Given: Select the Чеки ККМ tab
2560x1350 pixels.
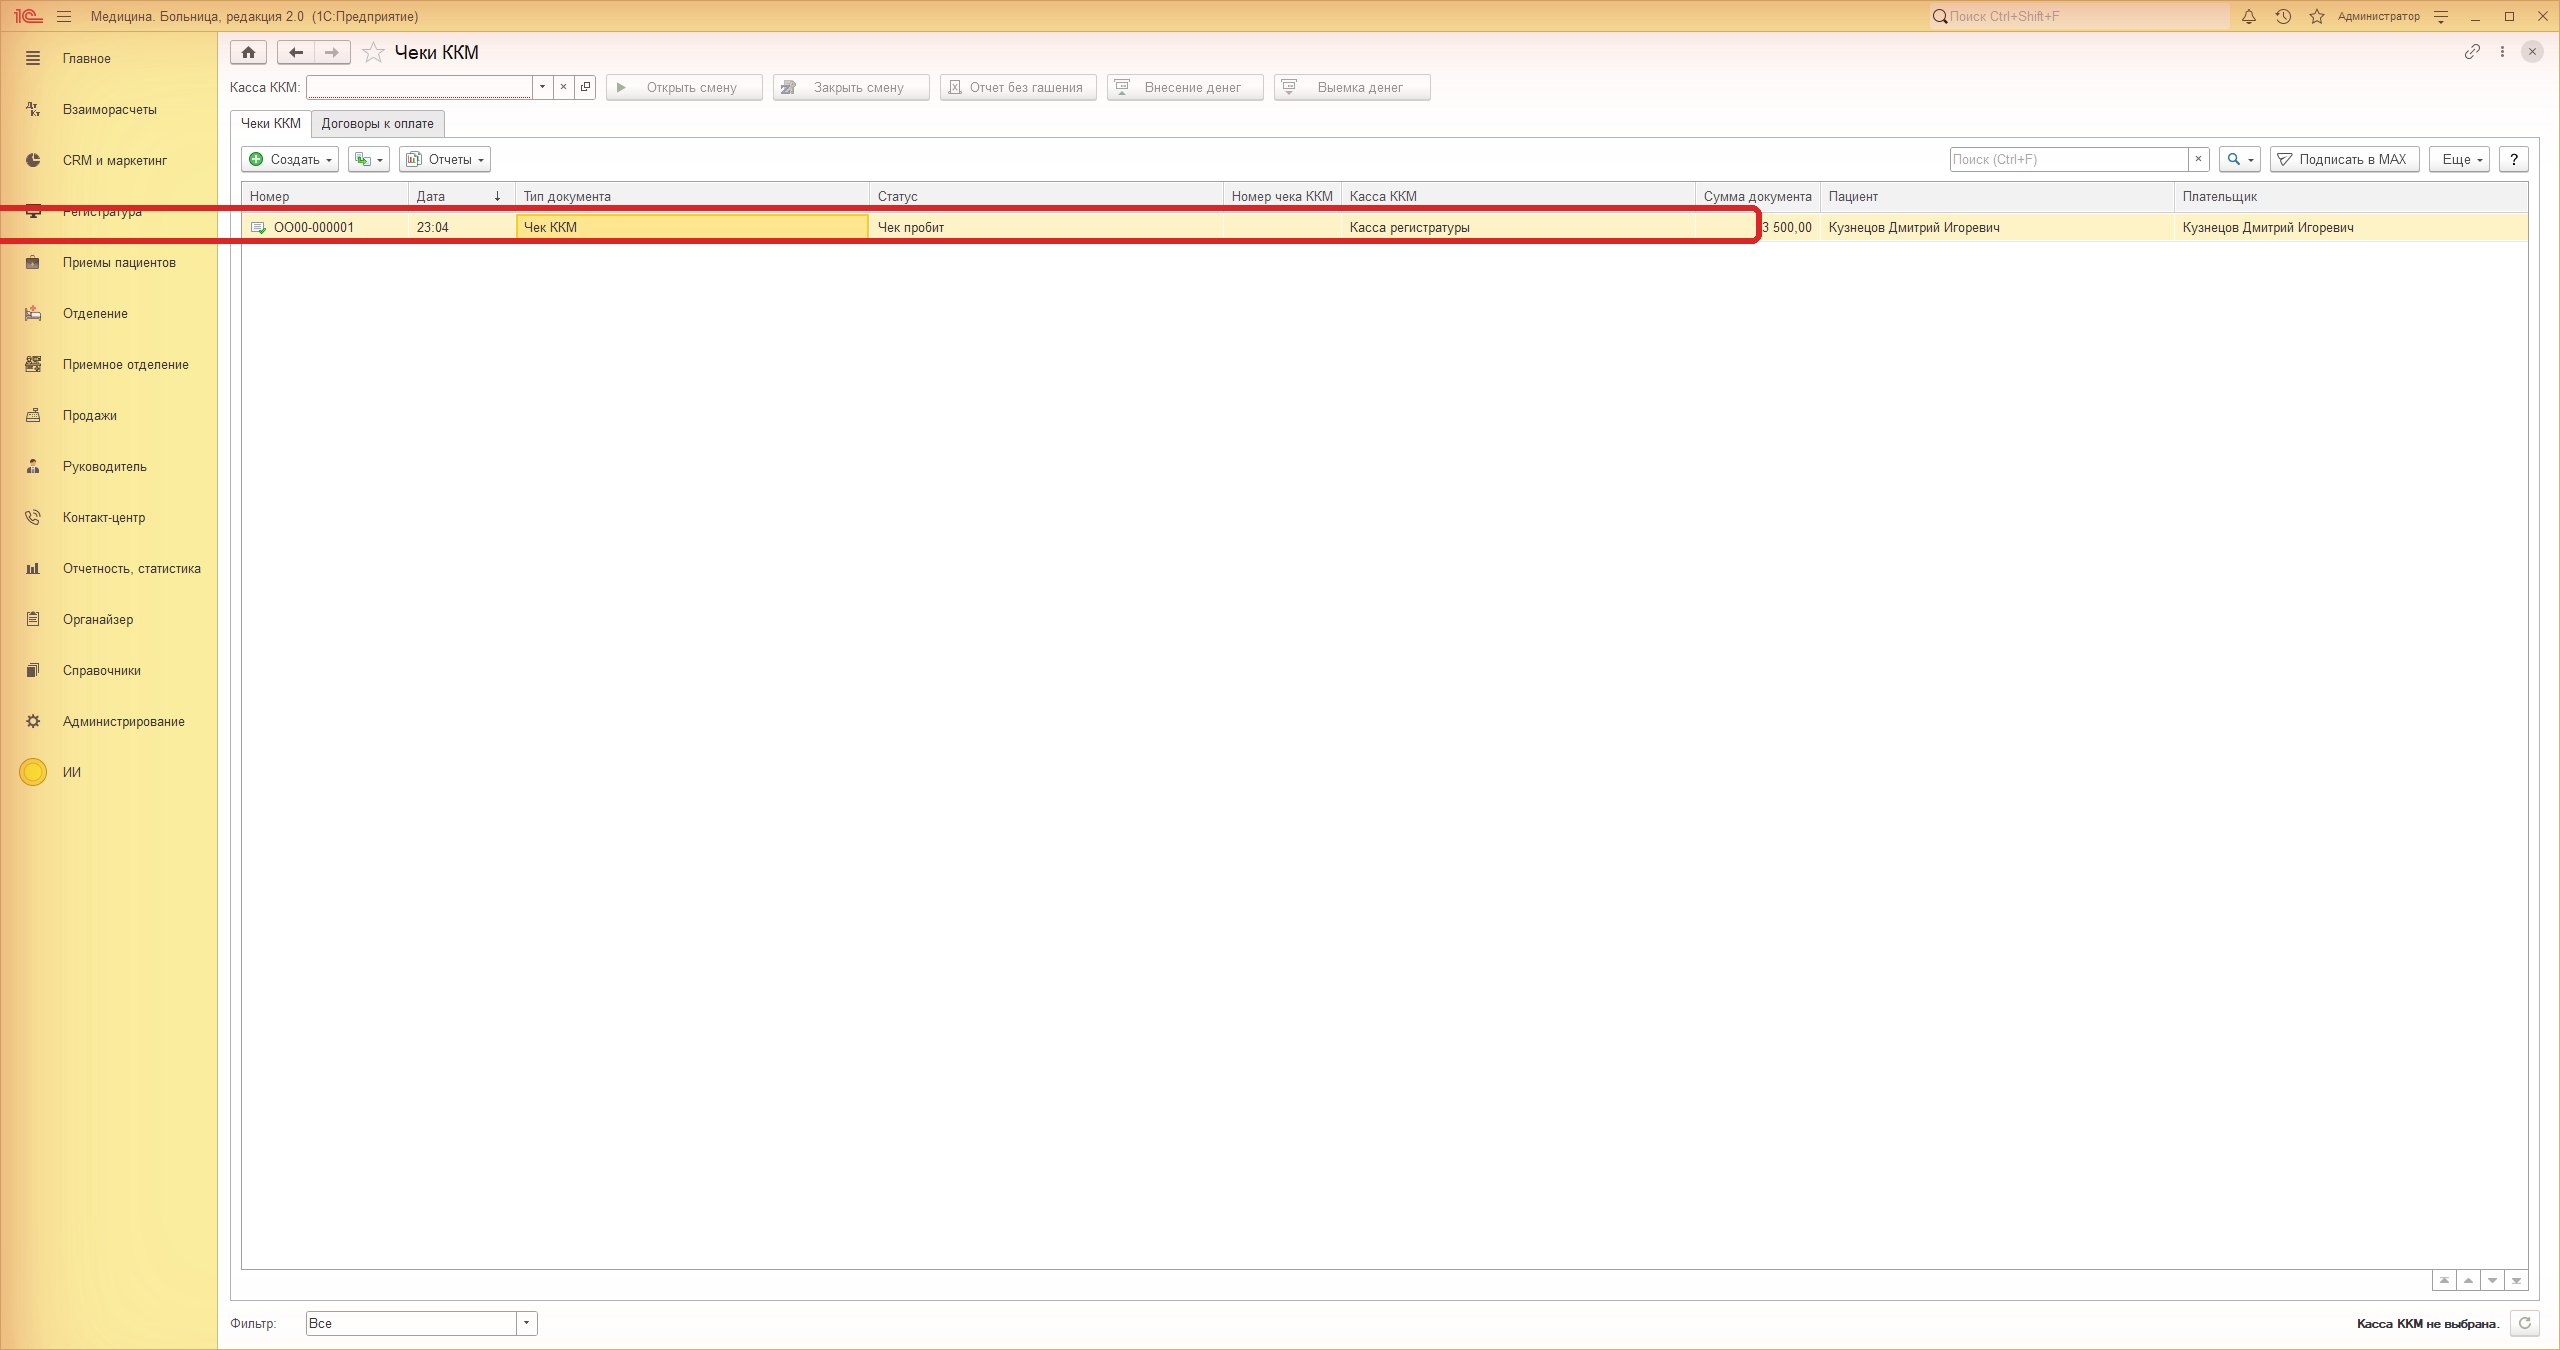Looking at the screenshot, I should click(270, 123).
